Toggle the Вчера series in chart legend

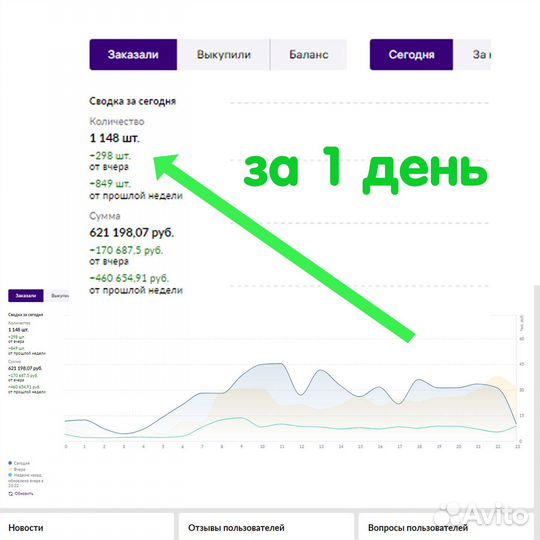[x=17, y=469]
